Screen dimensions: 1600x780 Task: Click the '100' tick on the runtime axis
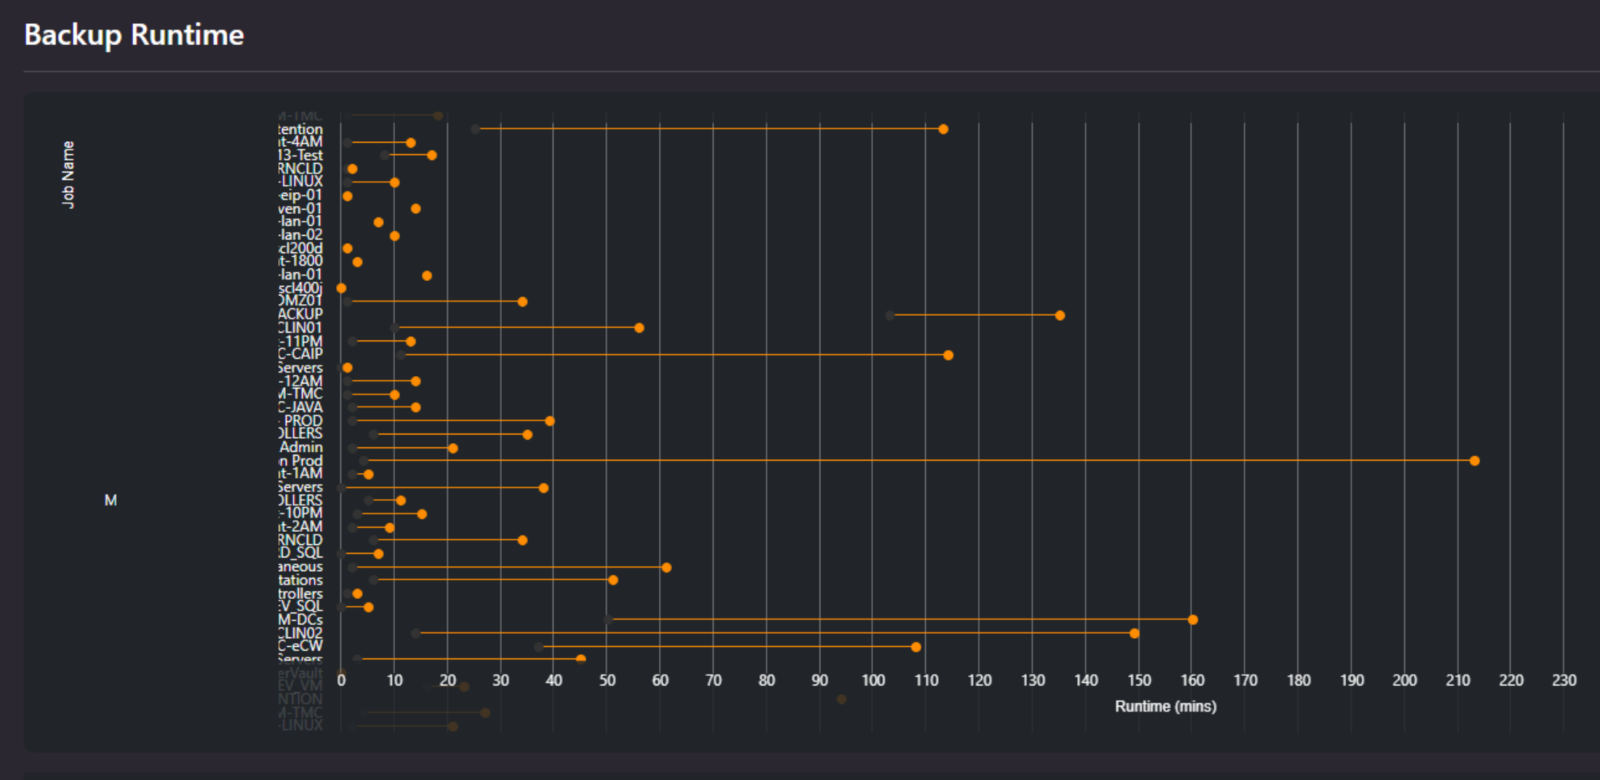tap(873, 680)
